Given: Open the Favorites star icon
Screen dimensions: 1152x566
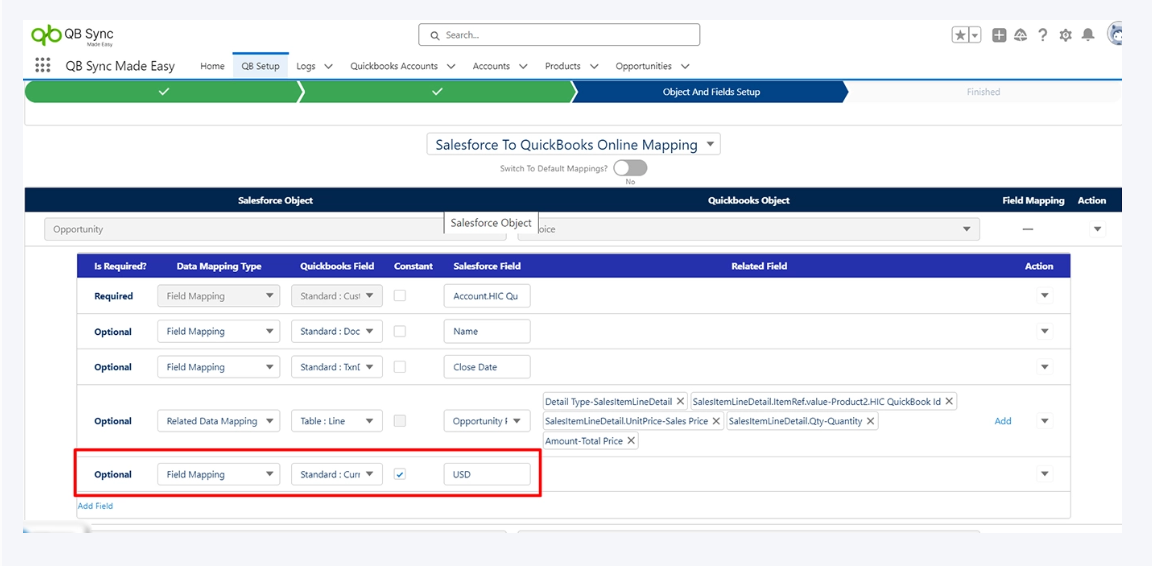Looking at the screenshot, I should click(960, 35).
